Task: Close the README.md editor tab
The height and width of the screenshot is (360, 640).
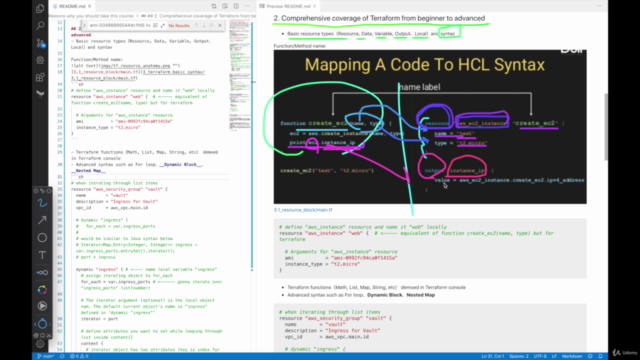Action: click(90, 6)
